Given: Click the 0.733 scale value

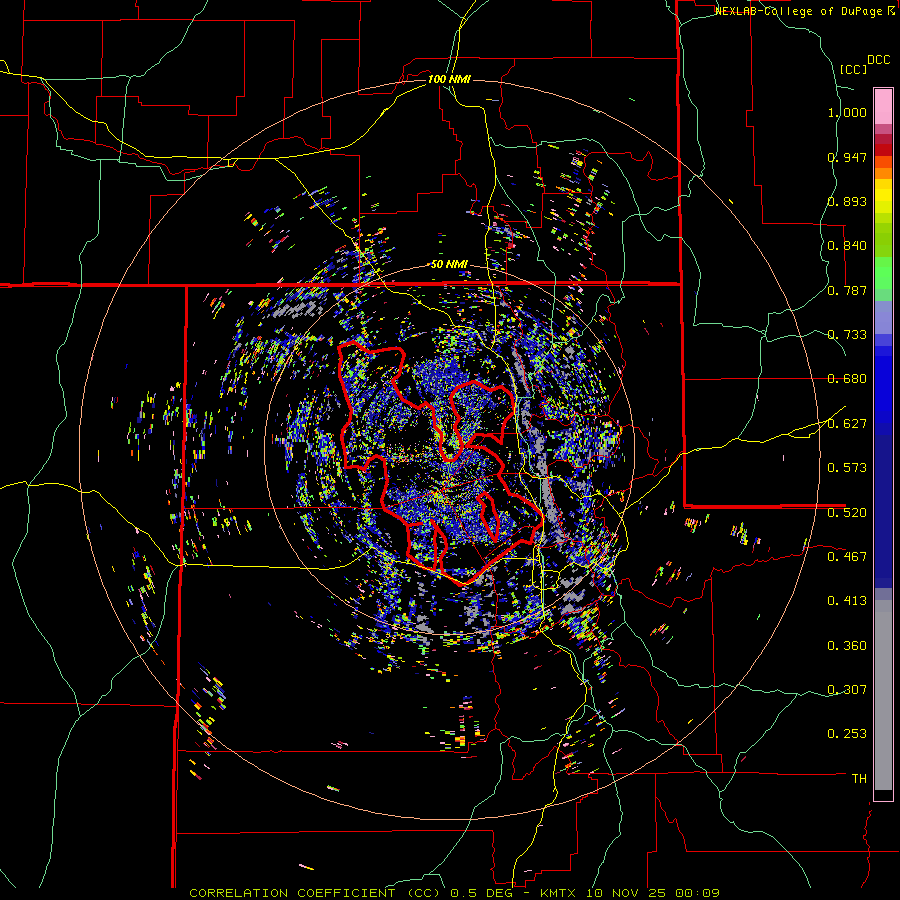Looking at the screenshot, I should pos(847,335).
